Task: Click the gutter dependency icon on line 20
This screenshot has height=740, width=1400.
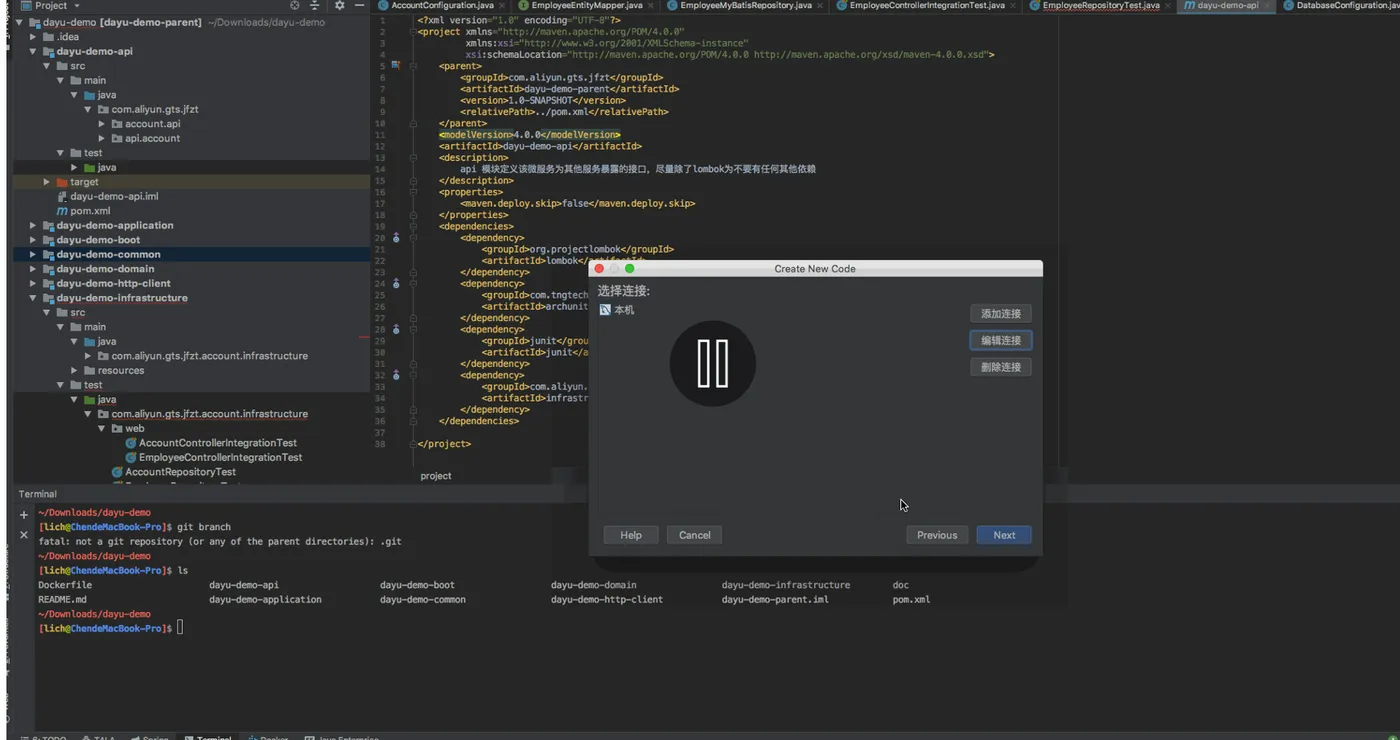Action: point(396,238)
